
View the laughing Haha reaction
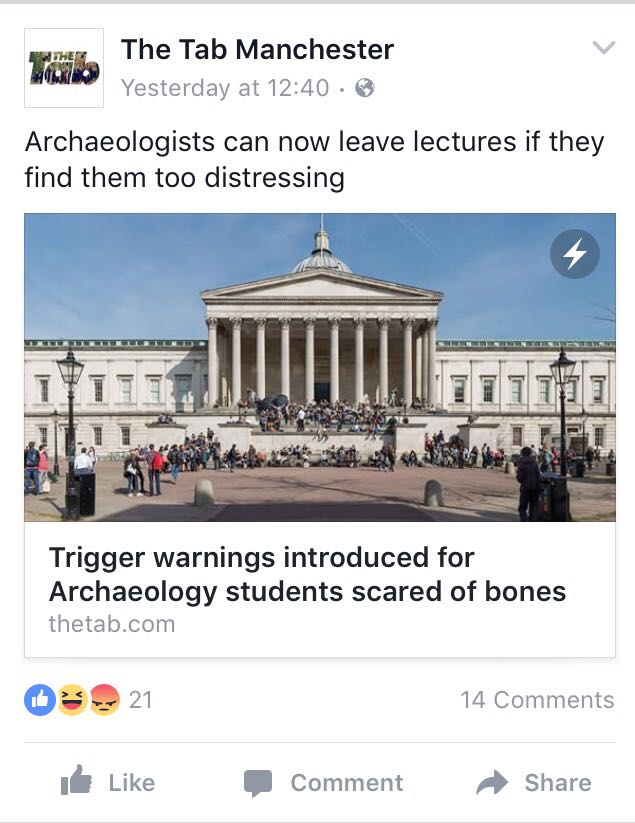tap(72, 700)
